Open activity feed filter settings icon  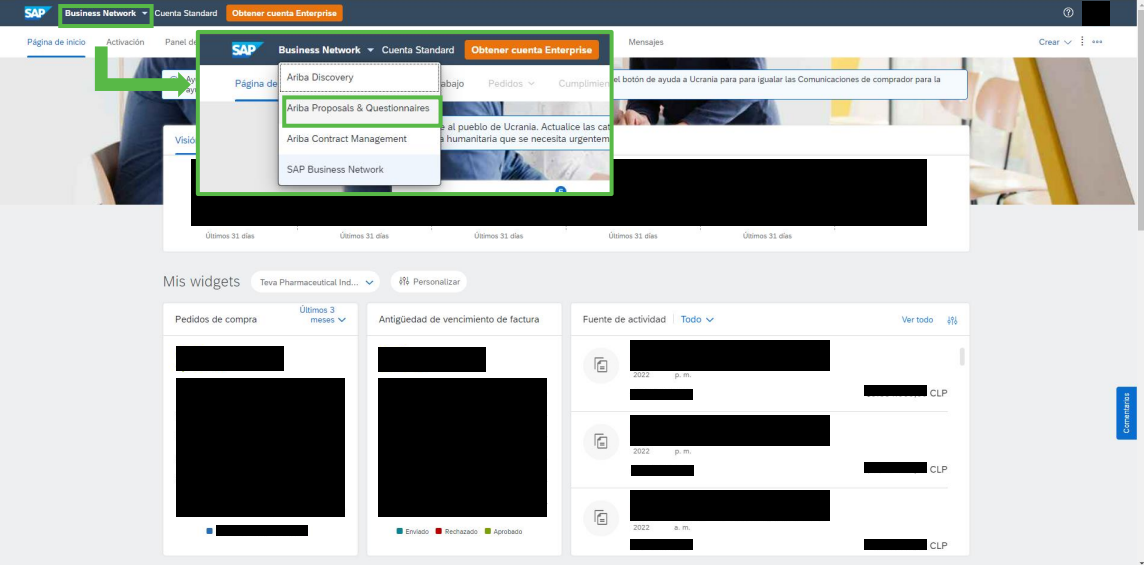[951, 320]
